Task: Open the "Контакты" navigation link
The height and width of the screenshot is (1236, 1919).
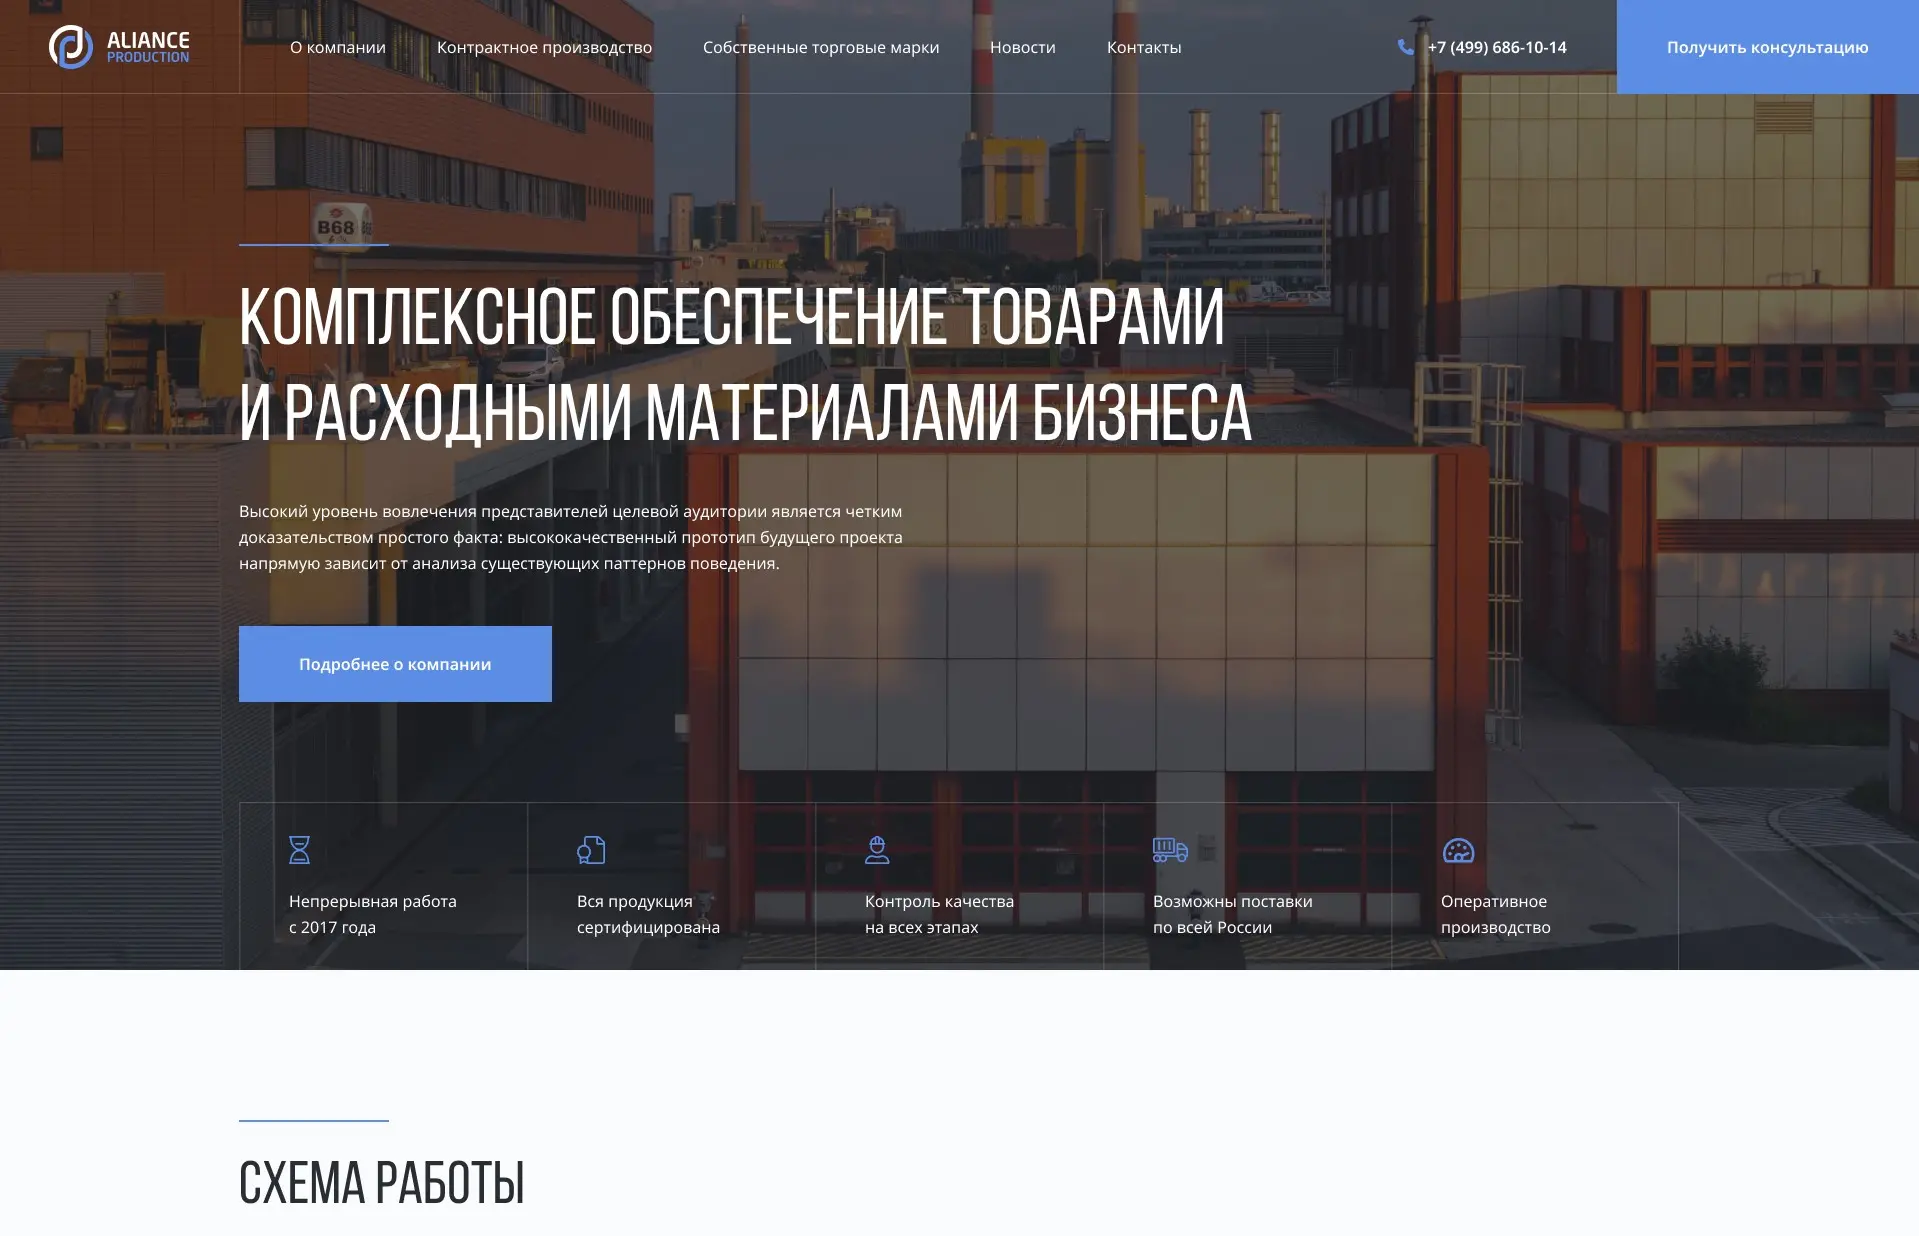Action: point(1143,47)
